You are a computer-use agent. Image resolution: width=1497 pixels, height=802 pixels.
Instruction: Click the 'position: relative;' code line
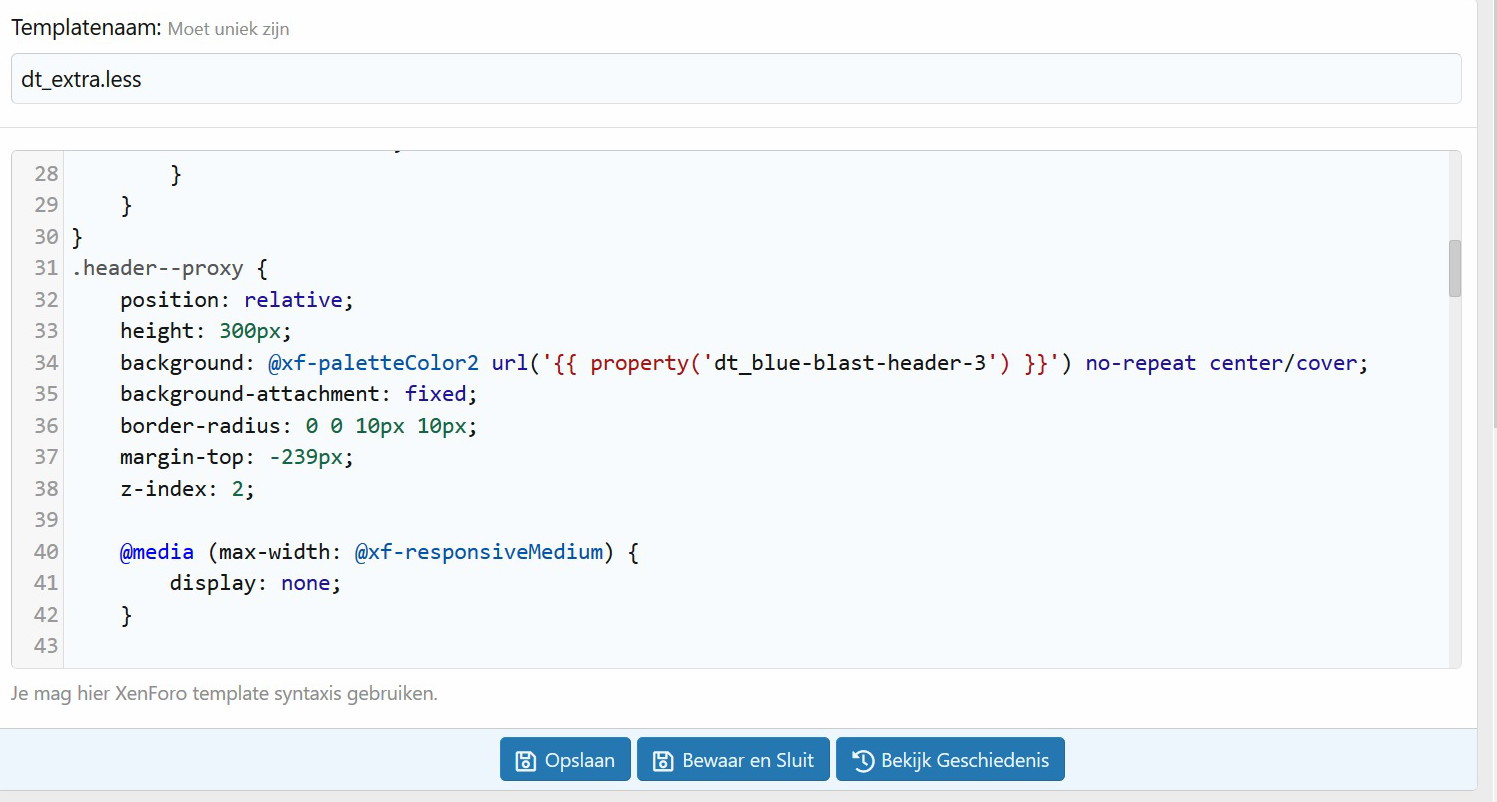coord(238,300)
